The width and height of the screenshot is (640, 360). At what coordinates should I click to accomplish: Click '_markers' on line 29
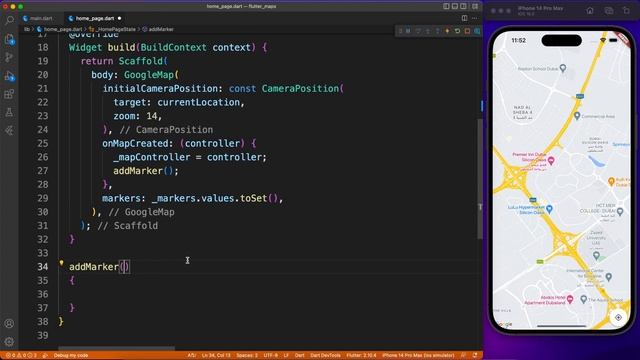[173, 198]
